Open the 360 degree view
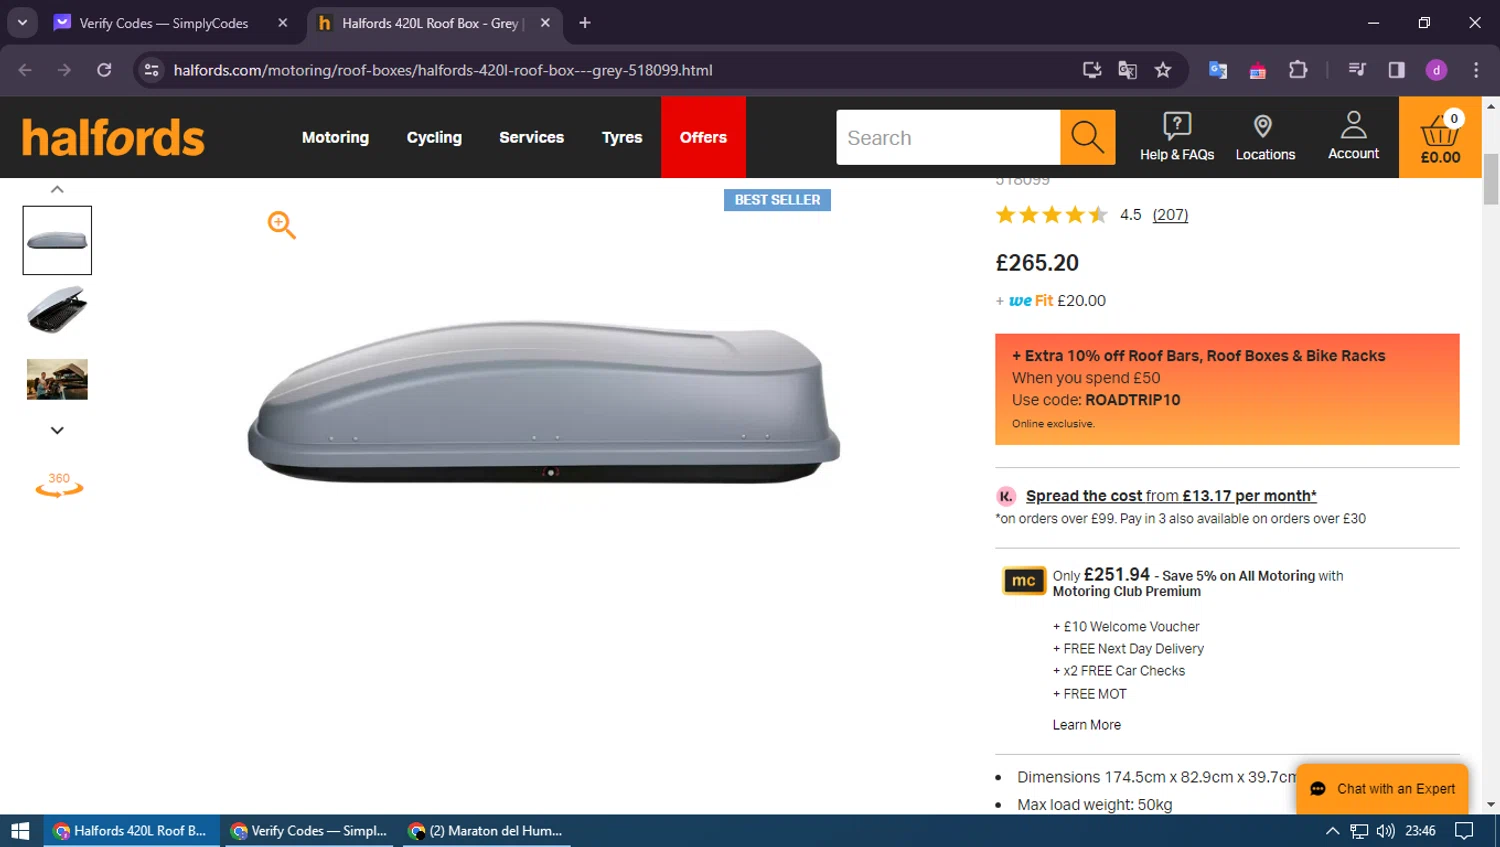 (x=59, y=485)
